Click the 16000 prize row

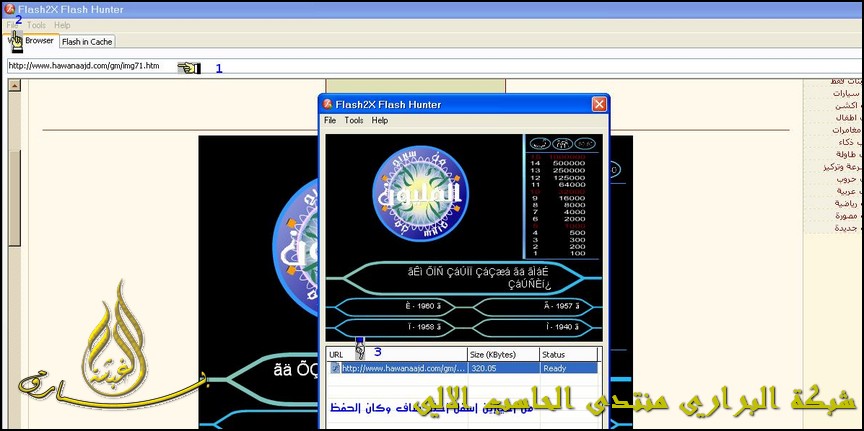557,198
